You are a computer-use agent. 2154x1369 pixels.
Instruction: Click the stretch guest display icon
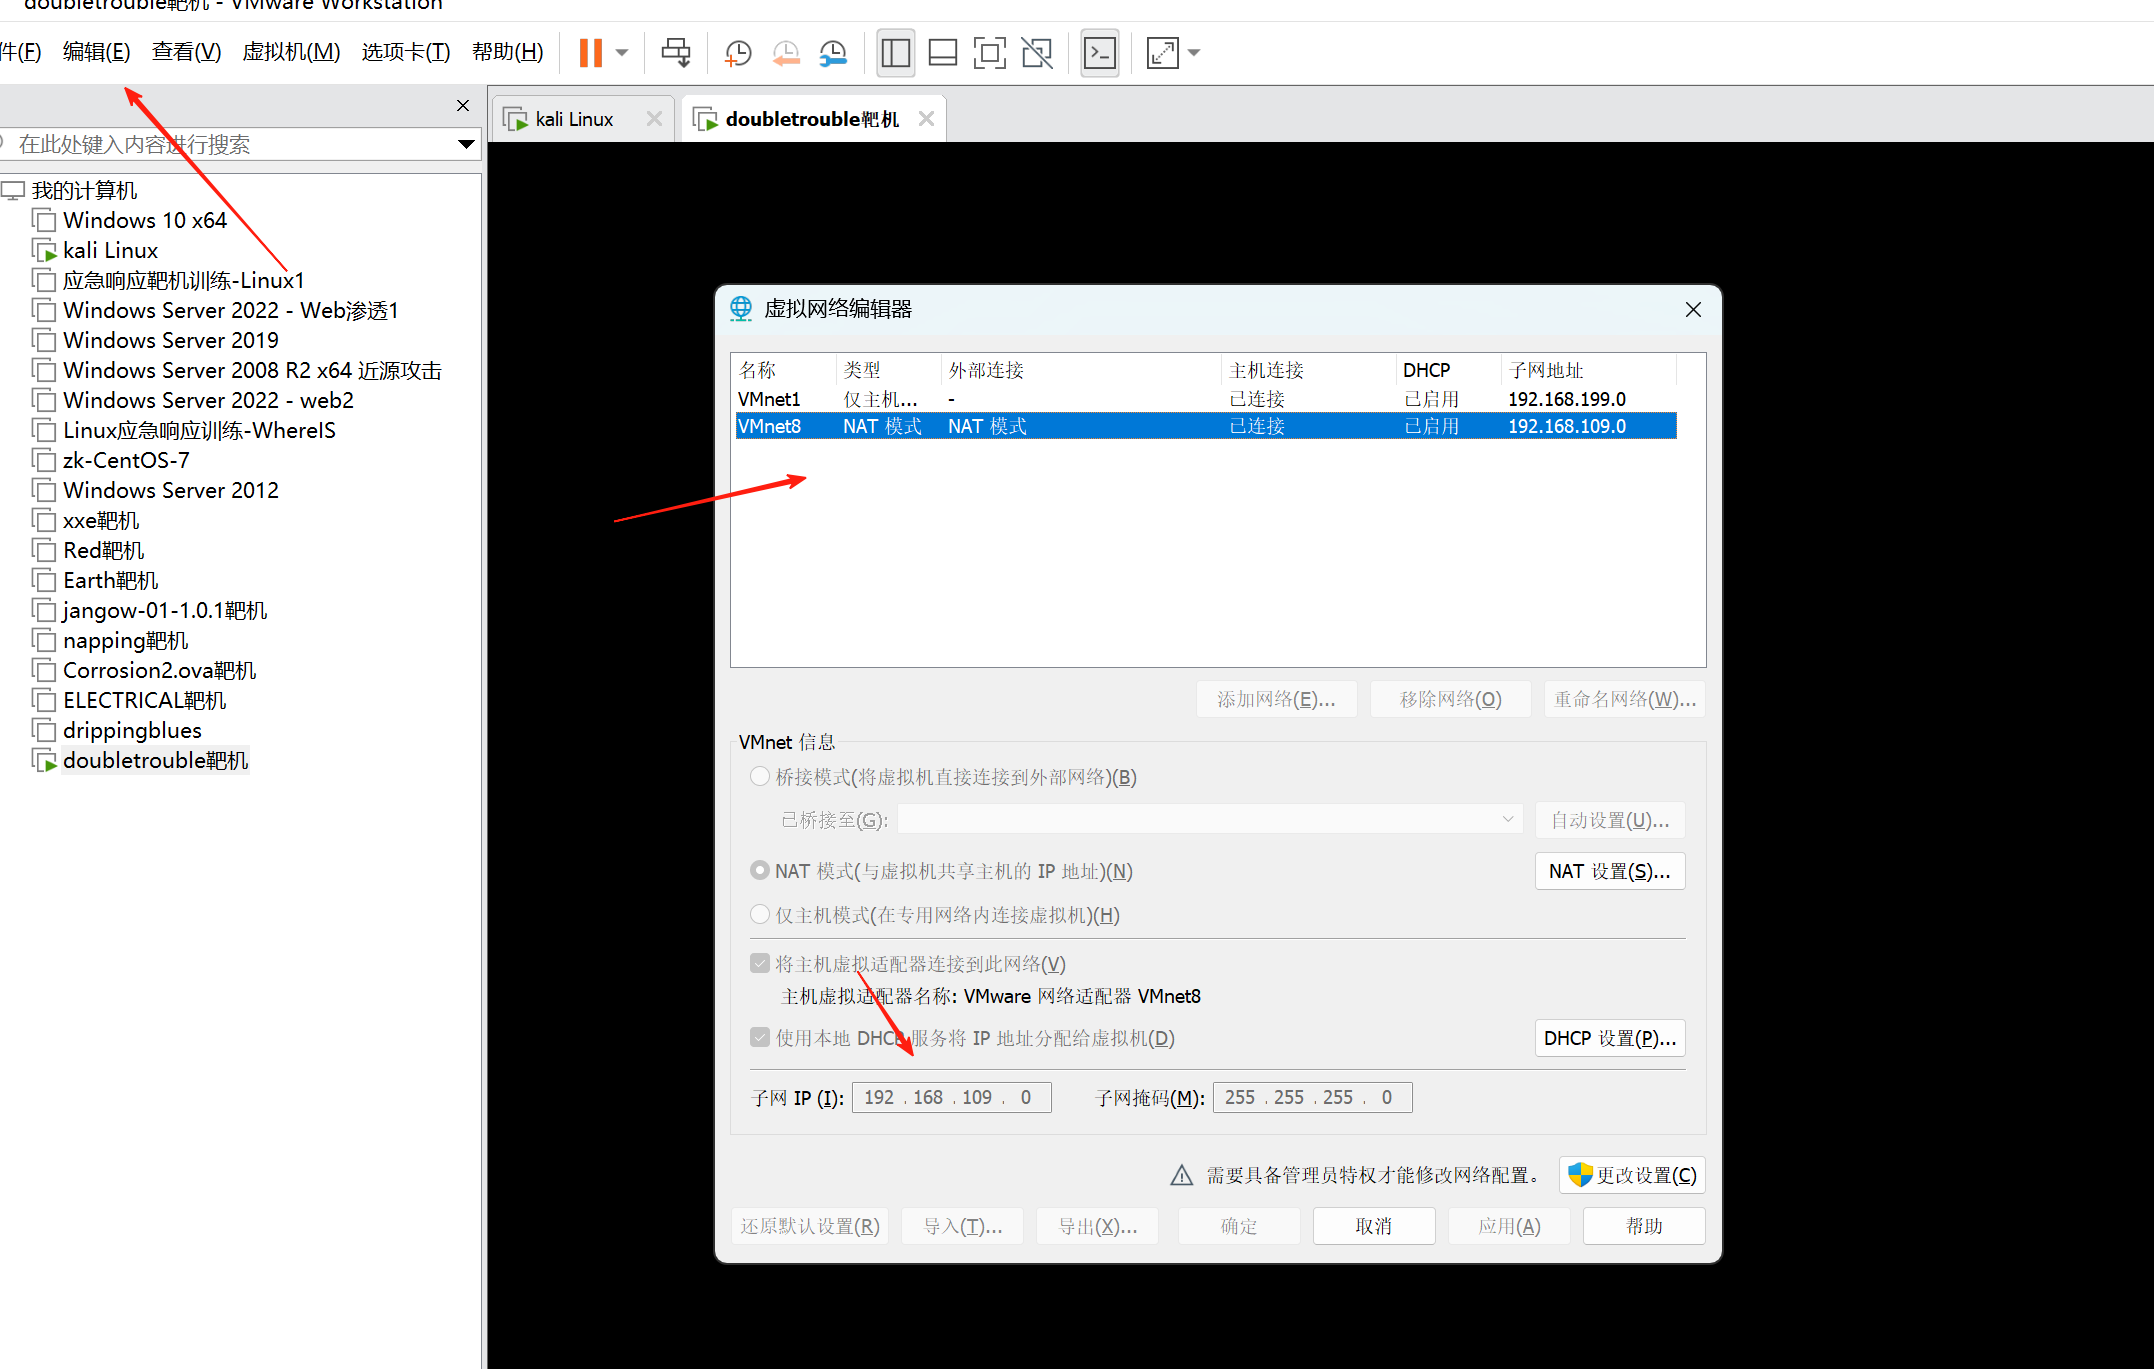pyautogui.click(x=1163, y=53)
